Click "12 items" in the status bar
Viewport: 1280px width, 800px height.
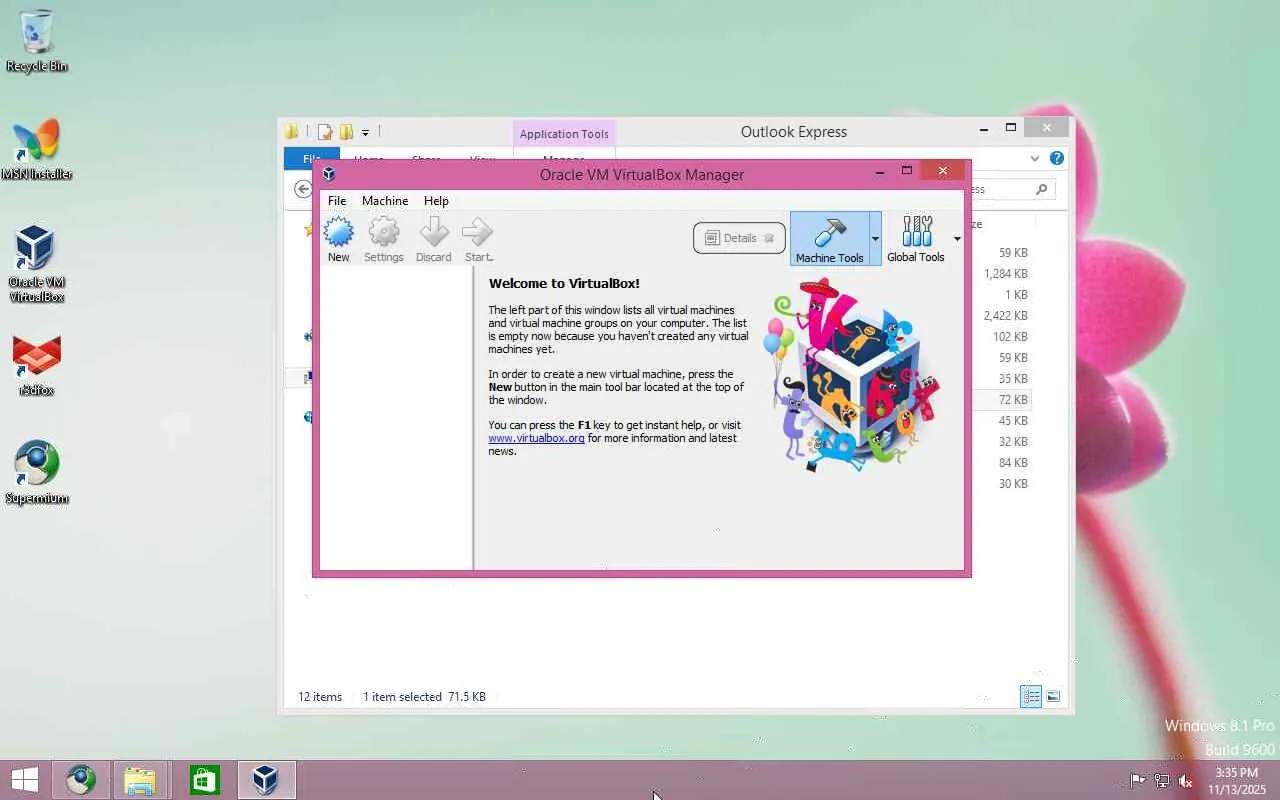(320, 697)
